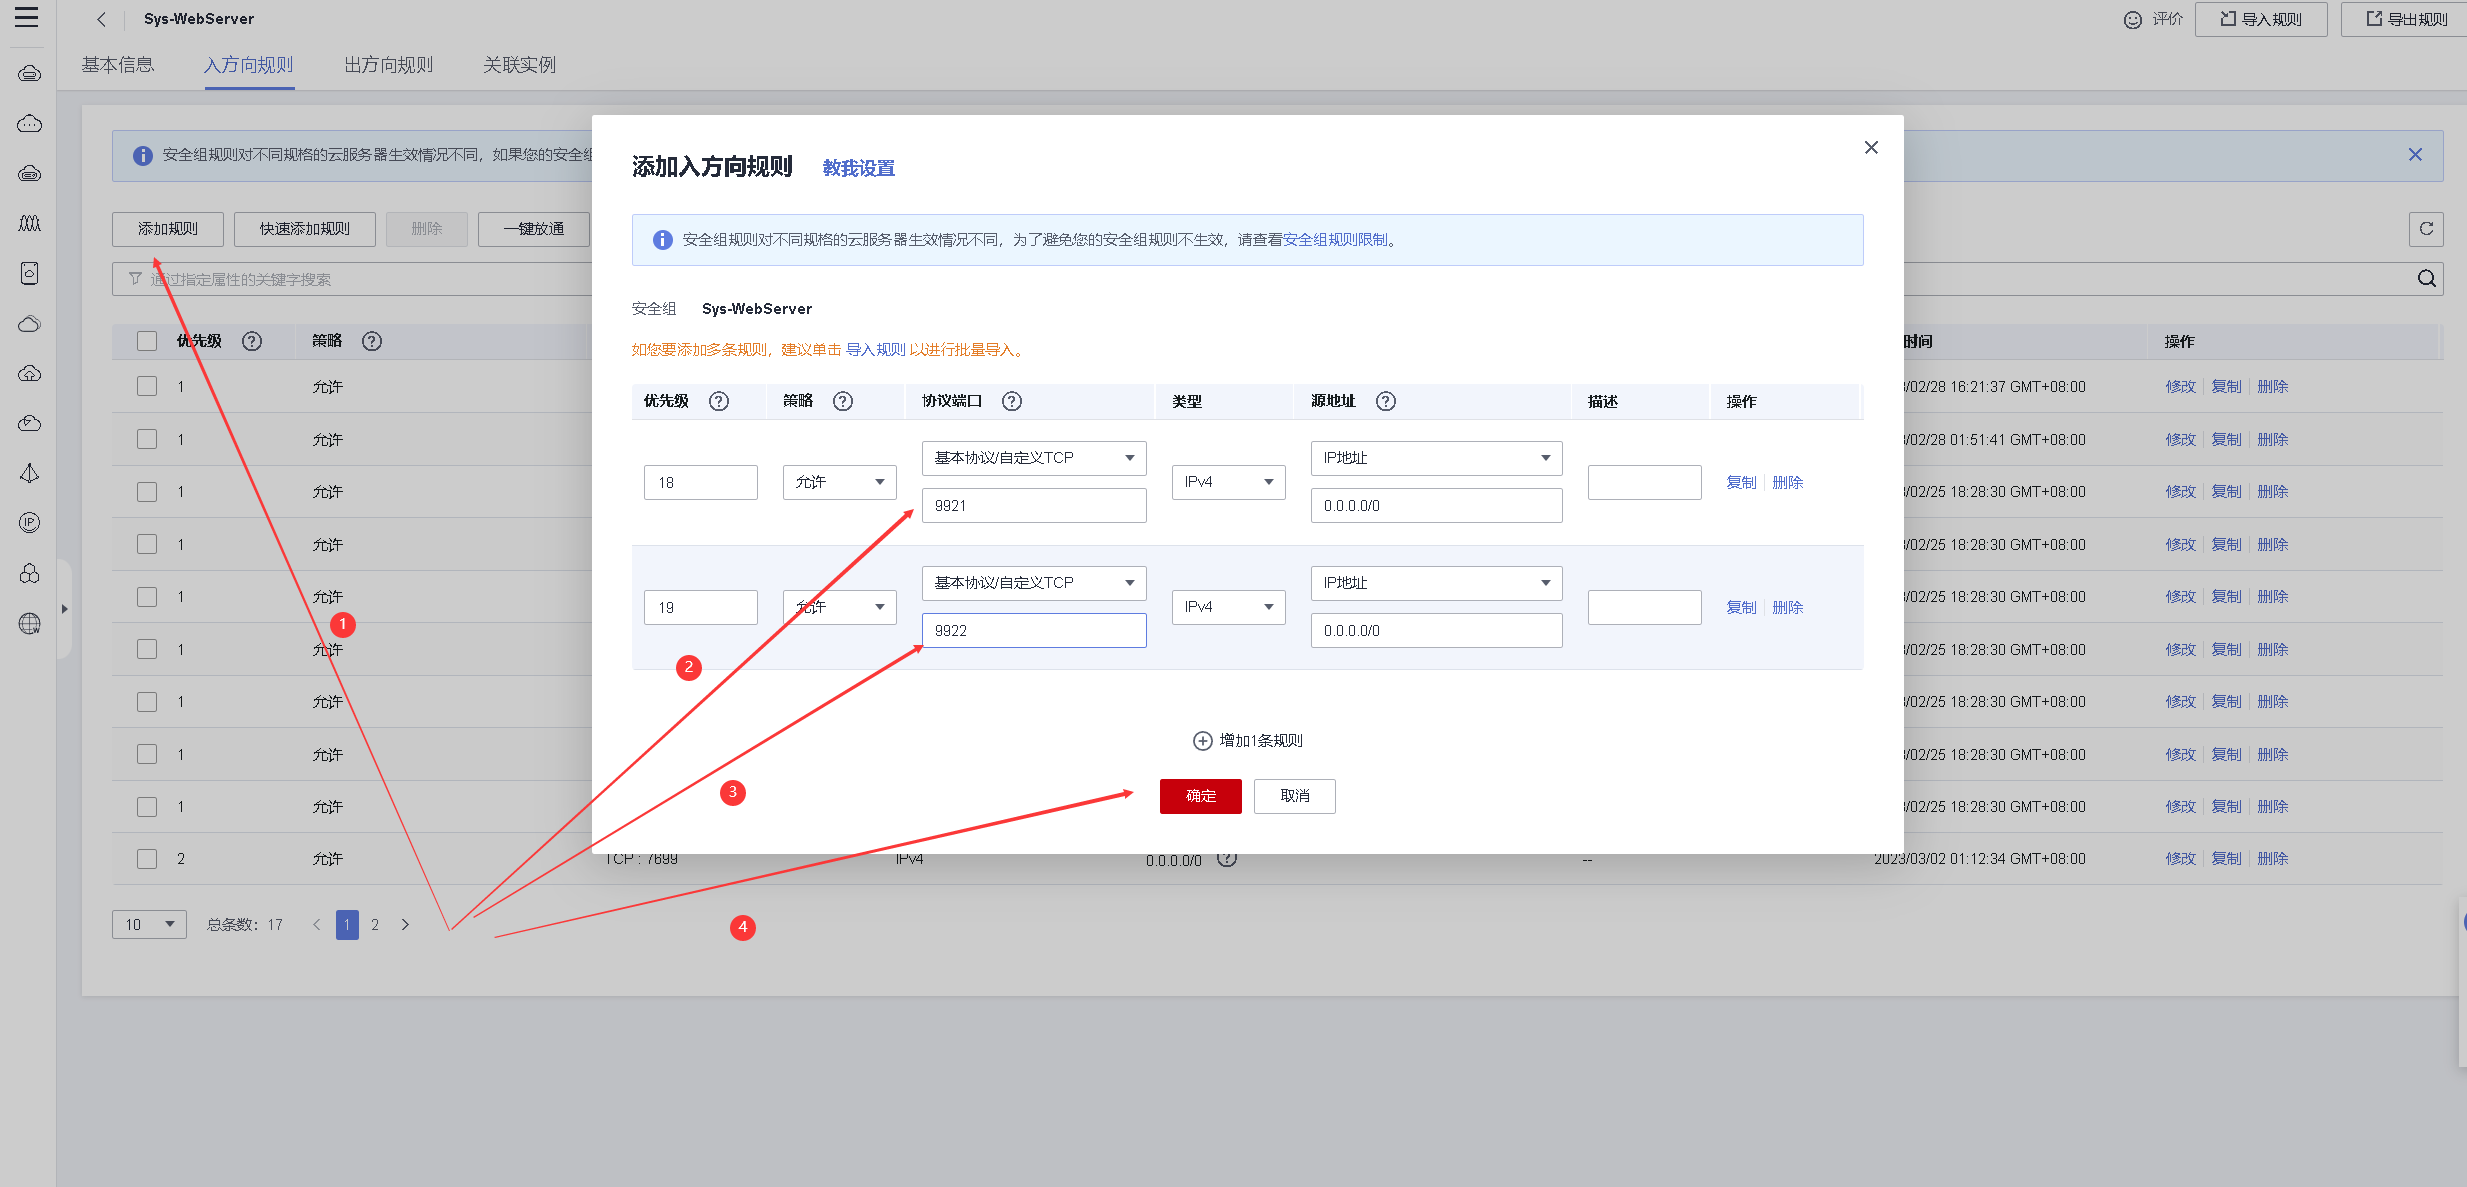Image resolution: width=2467 pixels, height=1187 pixels.
Task: Toggle the select-all checkbox in table header
Action: point(147,341)
